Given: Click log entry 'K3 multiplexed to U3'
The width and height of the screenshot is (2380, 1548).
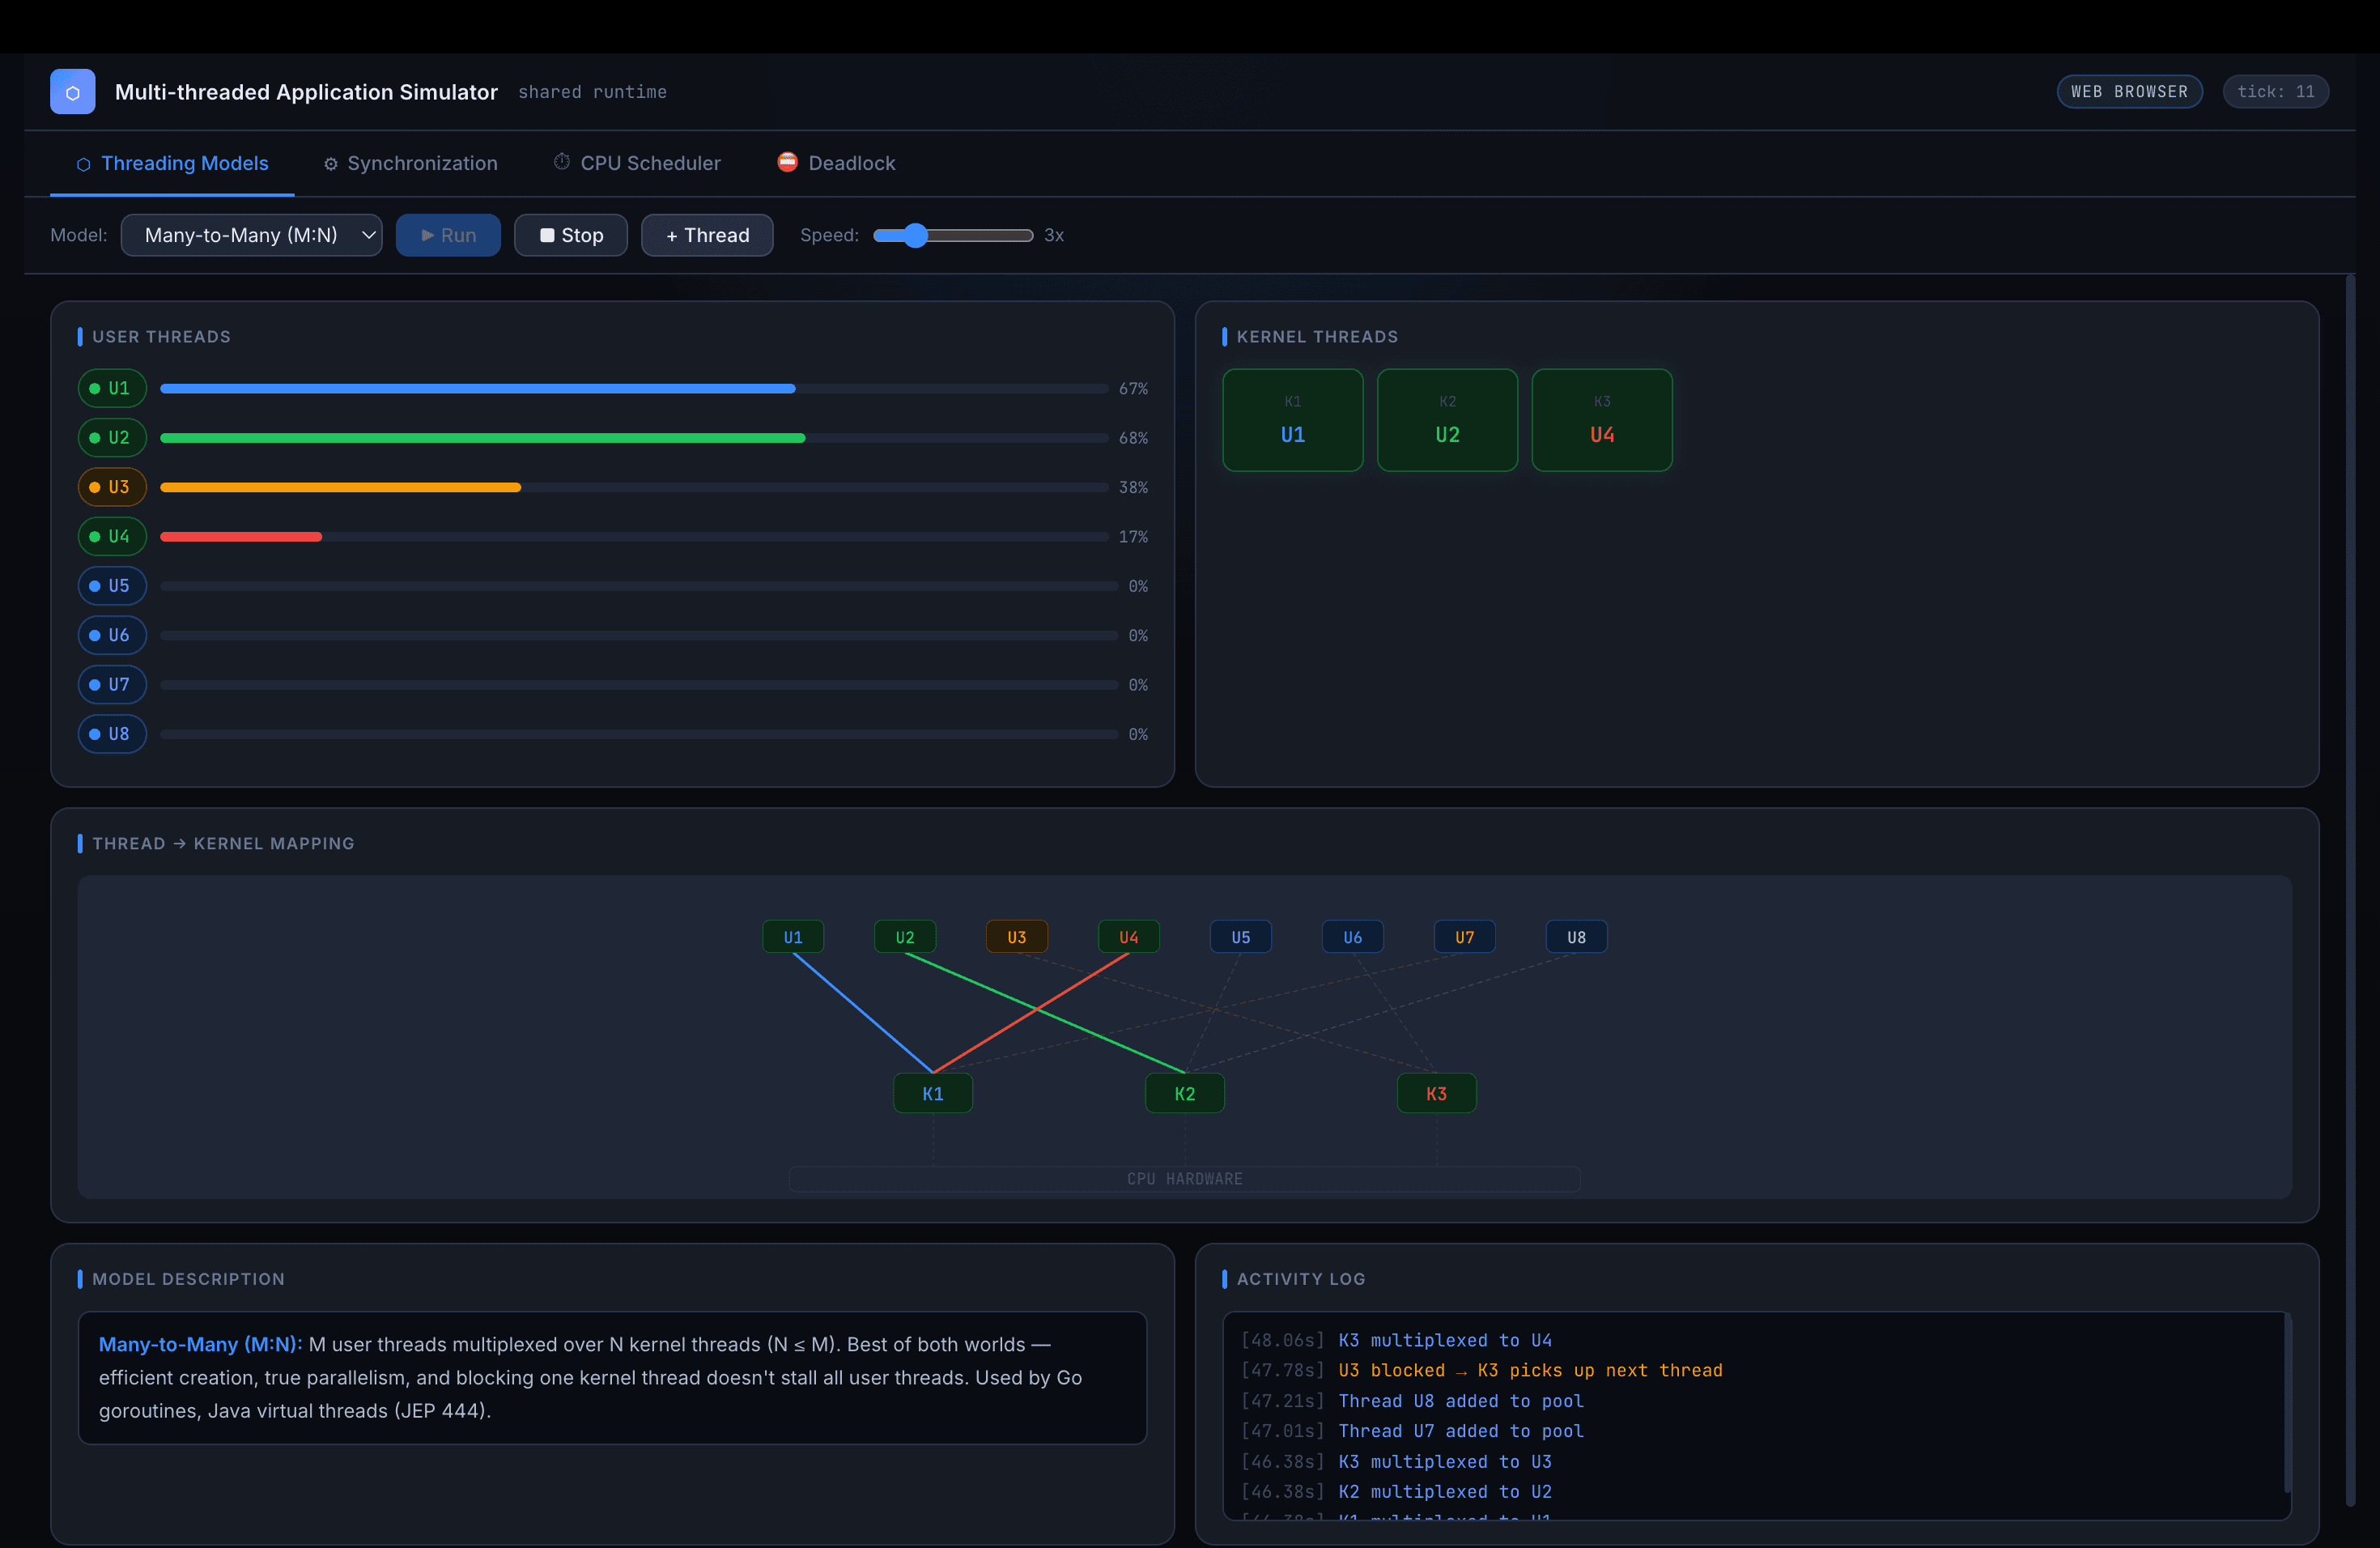Looking at the screenshot, I should pyautogui.click(x=1445, y=1462).
